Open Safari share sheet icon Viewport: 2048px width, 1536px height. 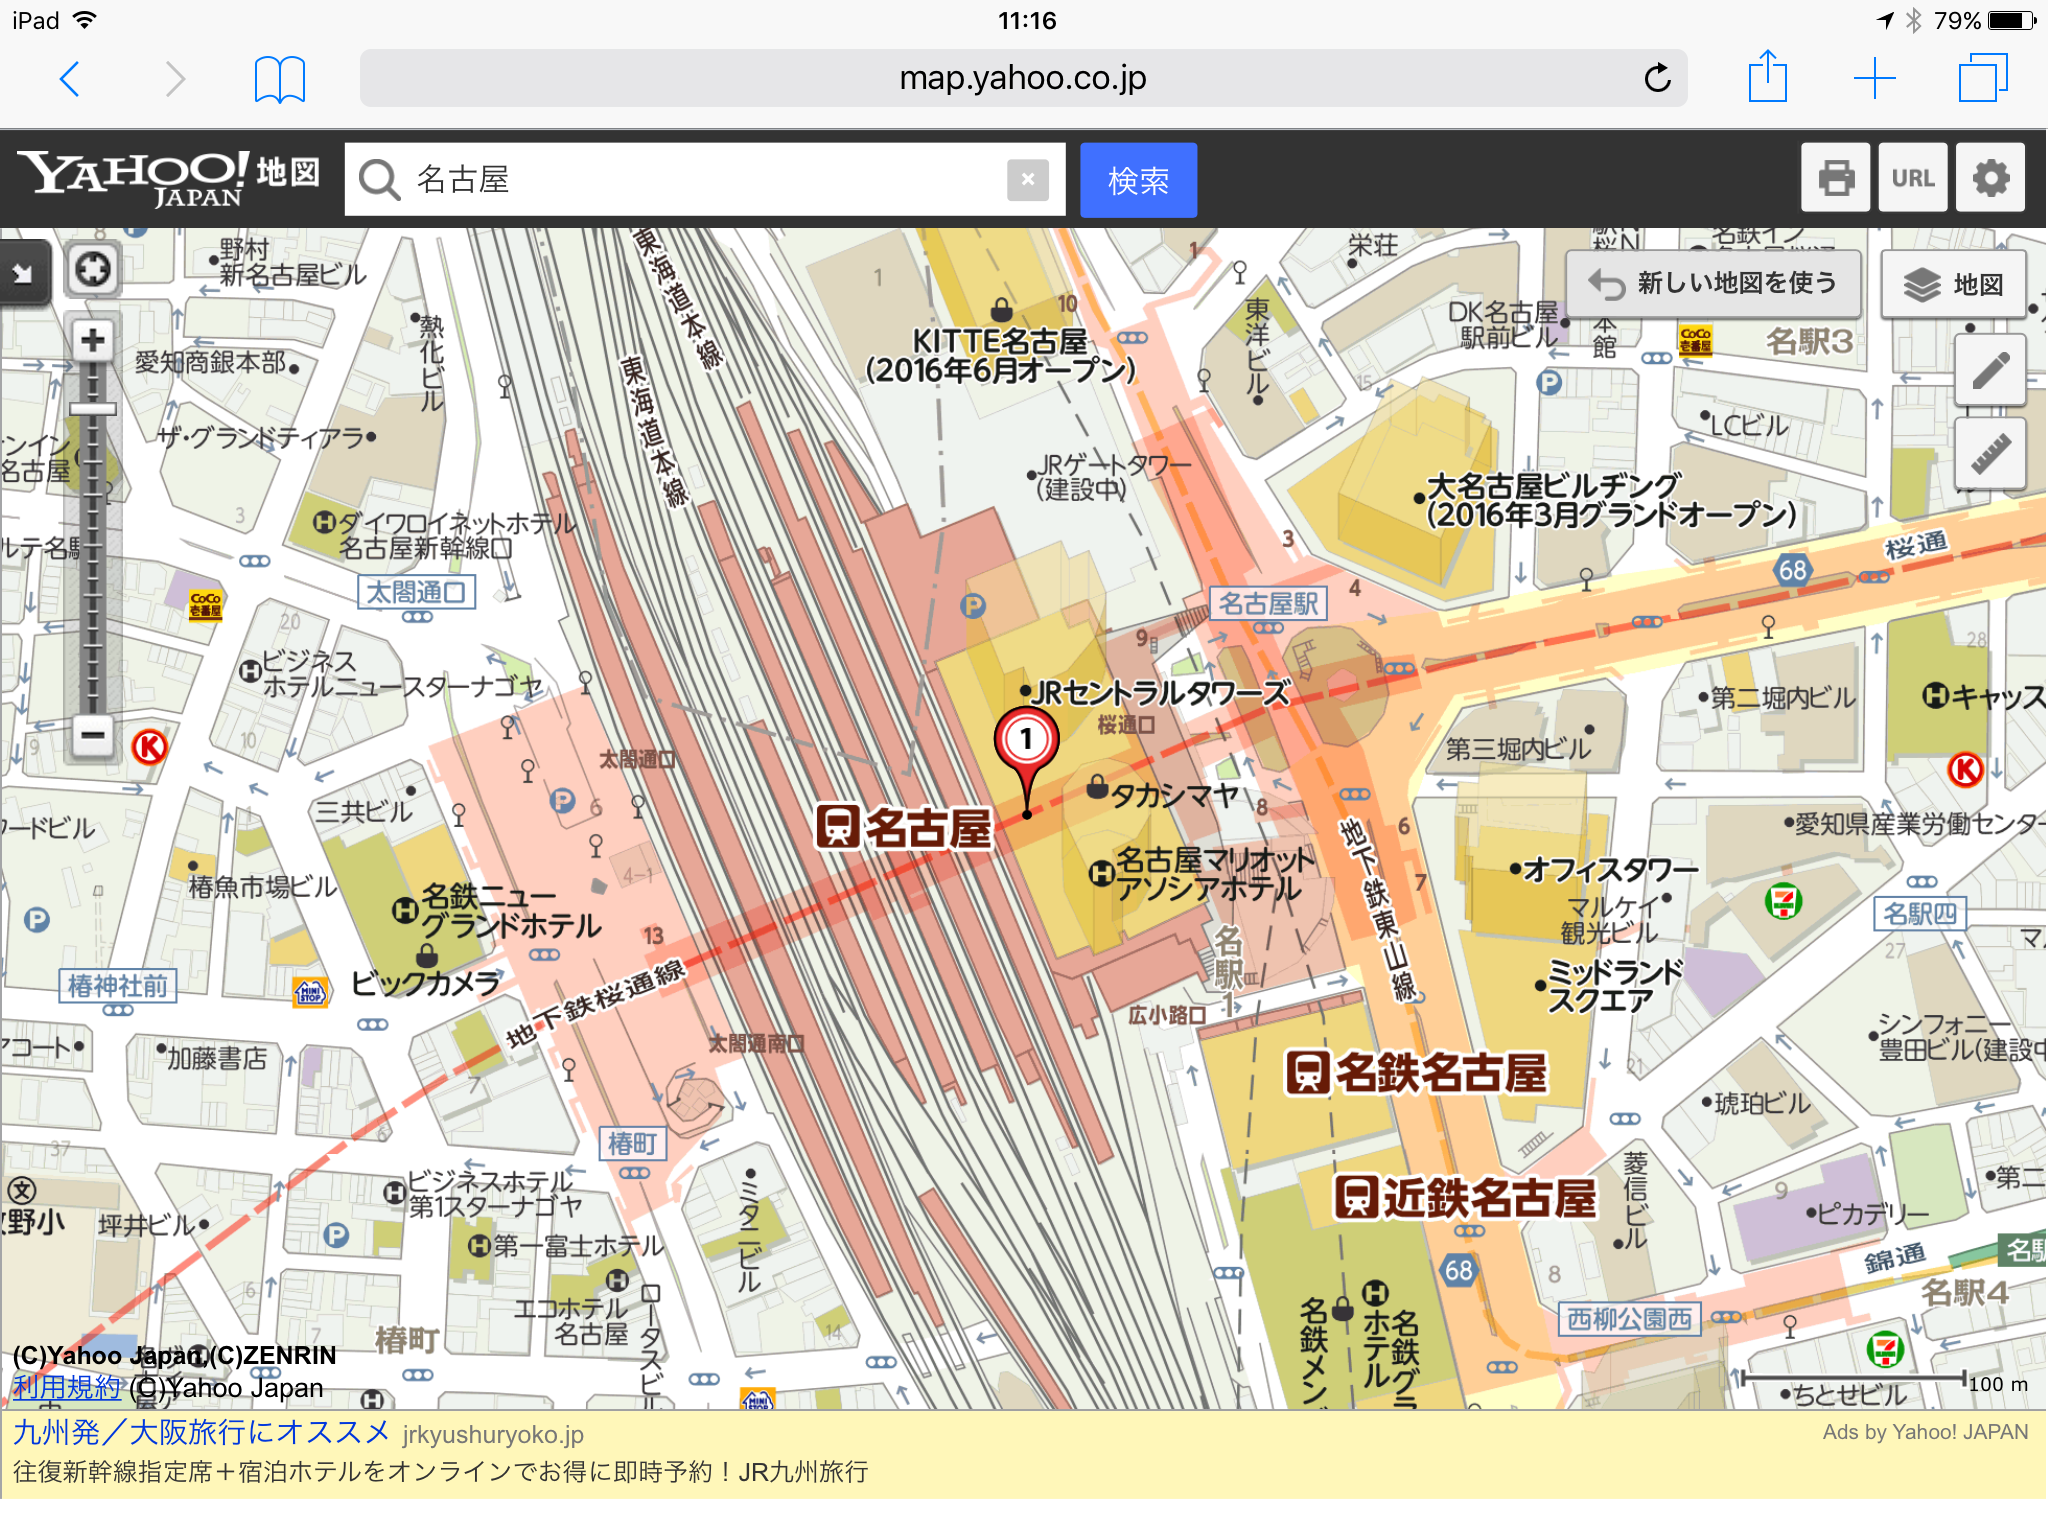click(1767, 76)
